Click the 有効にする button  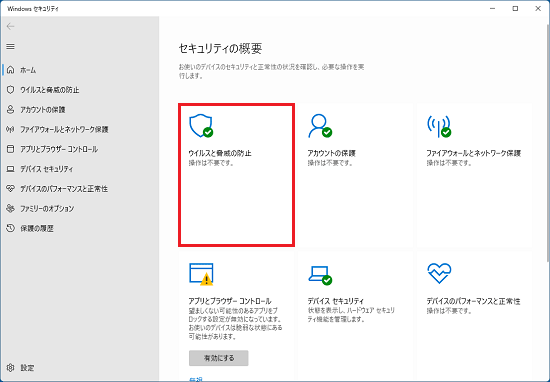(219, 358)
